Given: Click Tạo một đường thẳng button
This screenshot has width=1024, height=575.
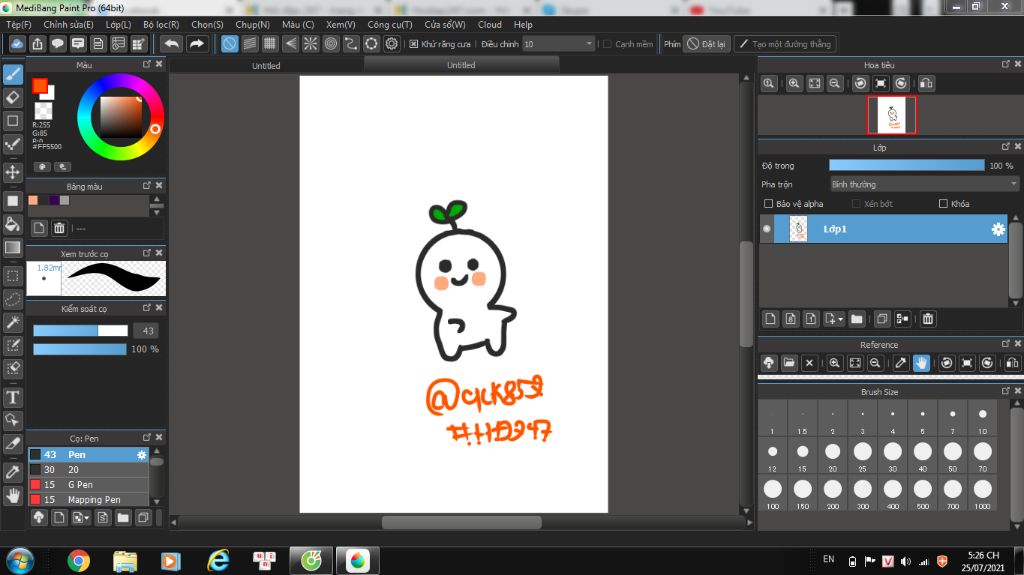Looking at the screenshot, I should click(x=786, y=44).
